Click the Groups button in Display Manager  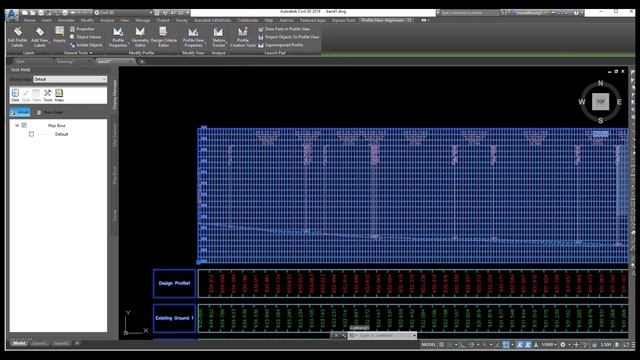20,112
